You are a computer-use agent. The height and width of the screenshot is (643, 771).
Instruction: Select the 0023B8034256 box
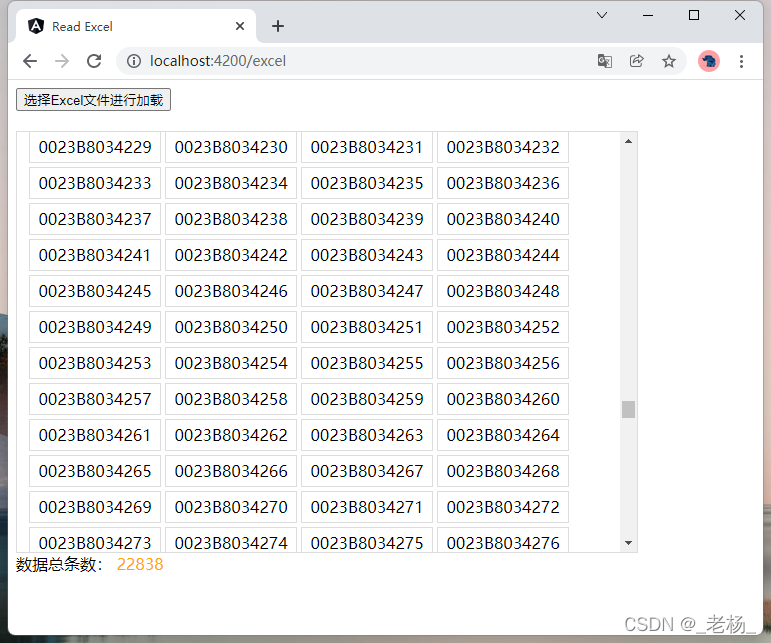tap(503, 363)
